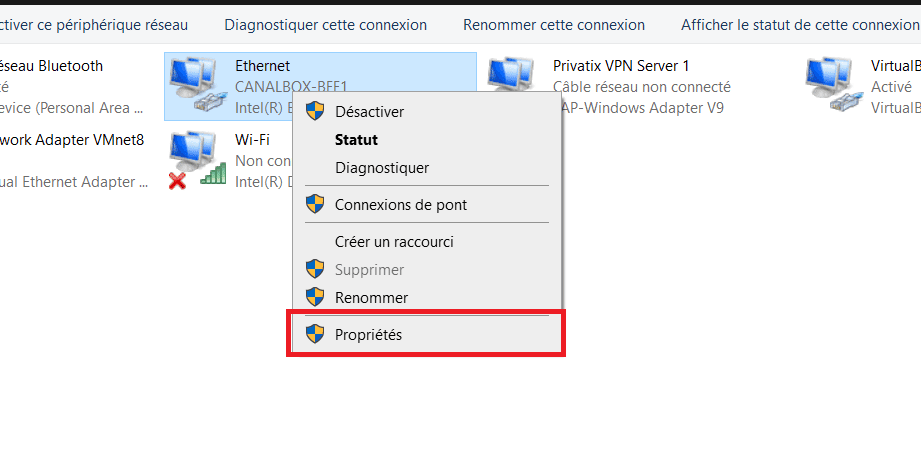Click the shield icon beside Propriétés

coord(315,334)
